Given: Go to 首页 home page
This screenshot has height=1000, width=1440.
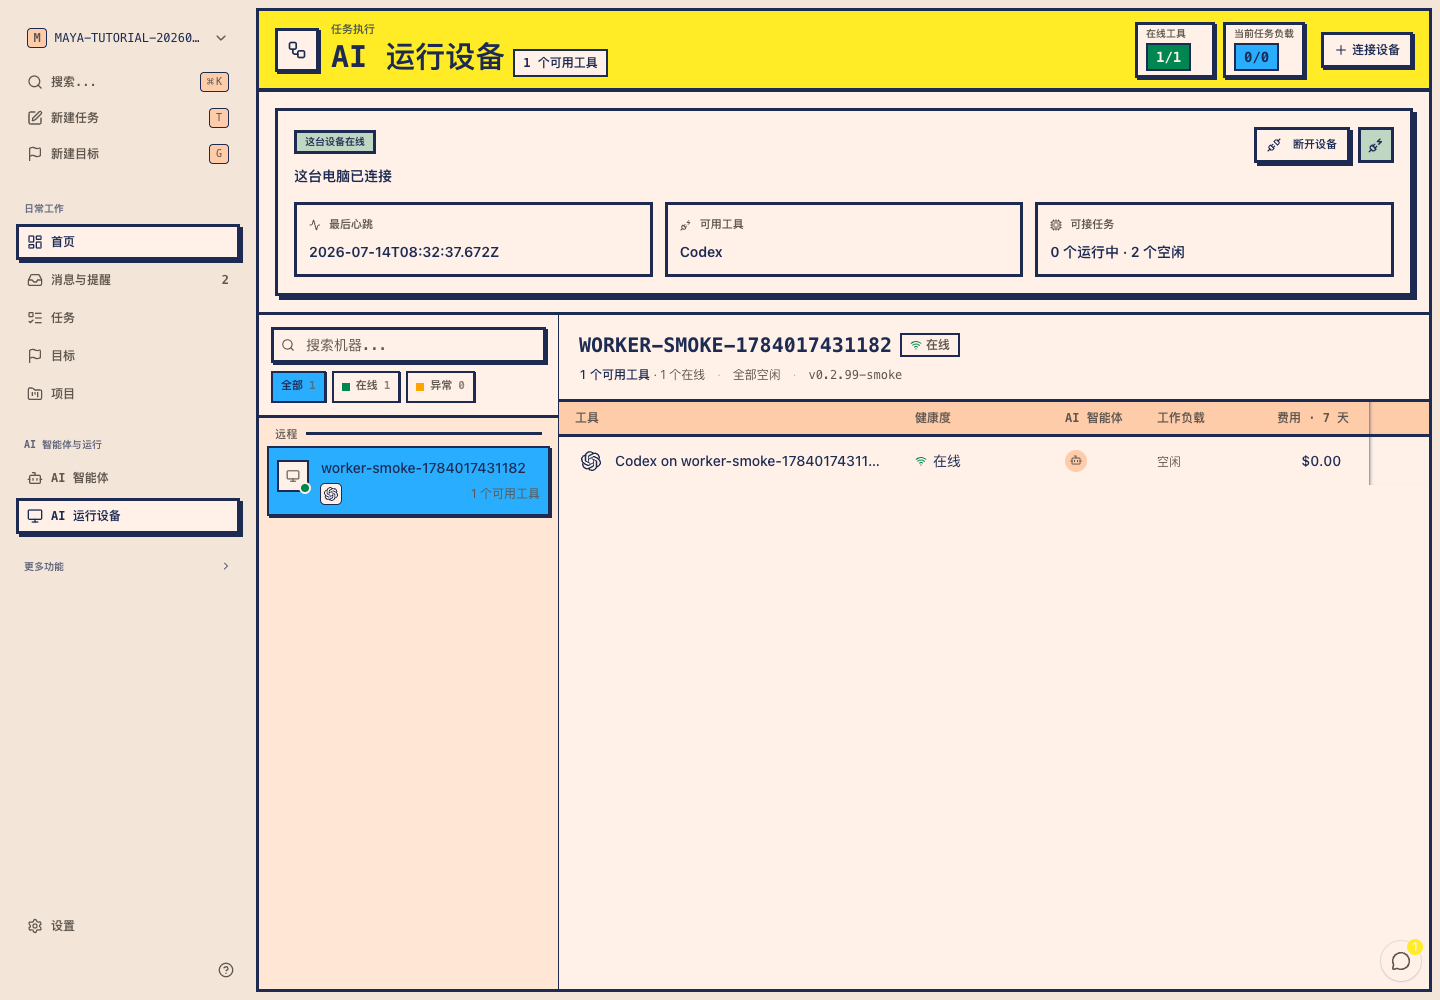Looking at the screenshot, I should coord(128,242).
